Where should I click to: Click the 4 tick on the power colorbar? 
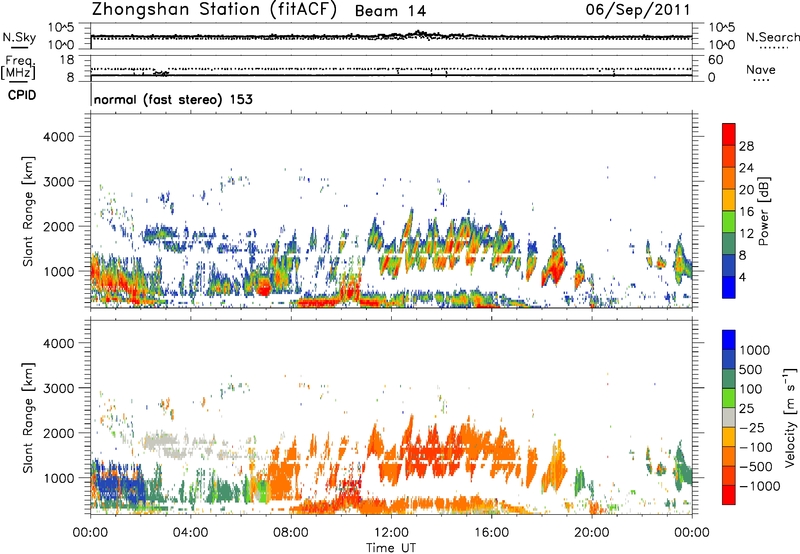[742, 277]
